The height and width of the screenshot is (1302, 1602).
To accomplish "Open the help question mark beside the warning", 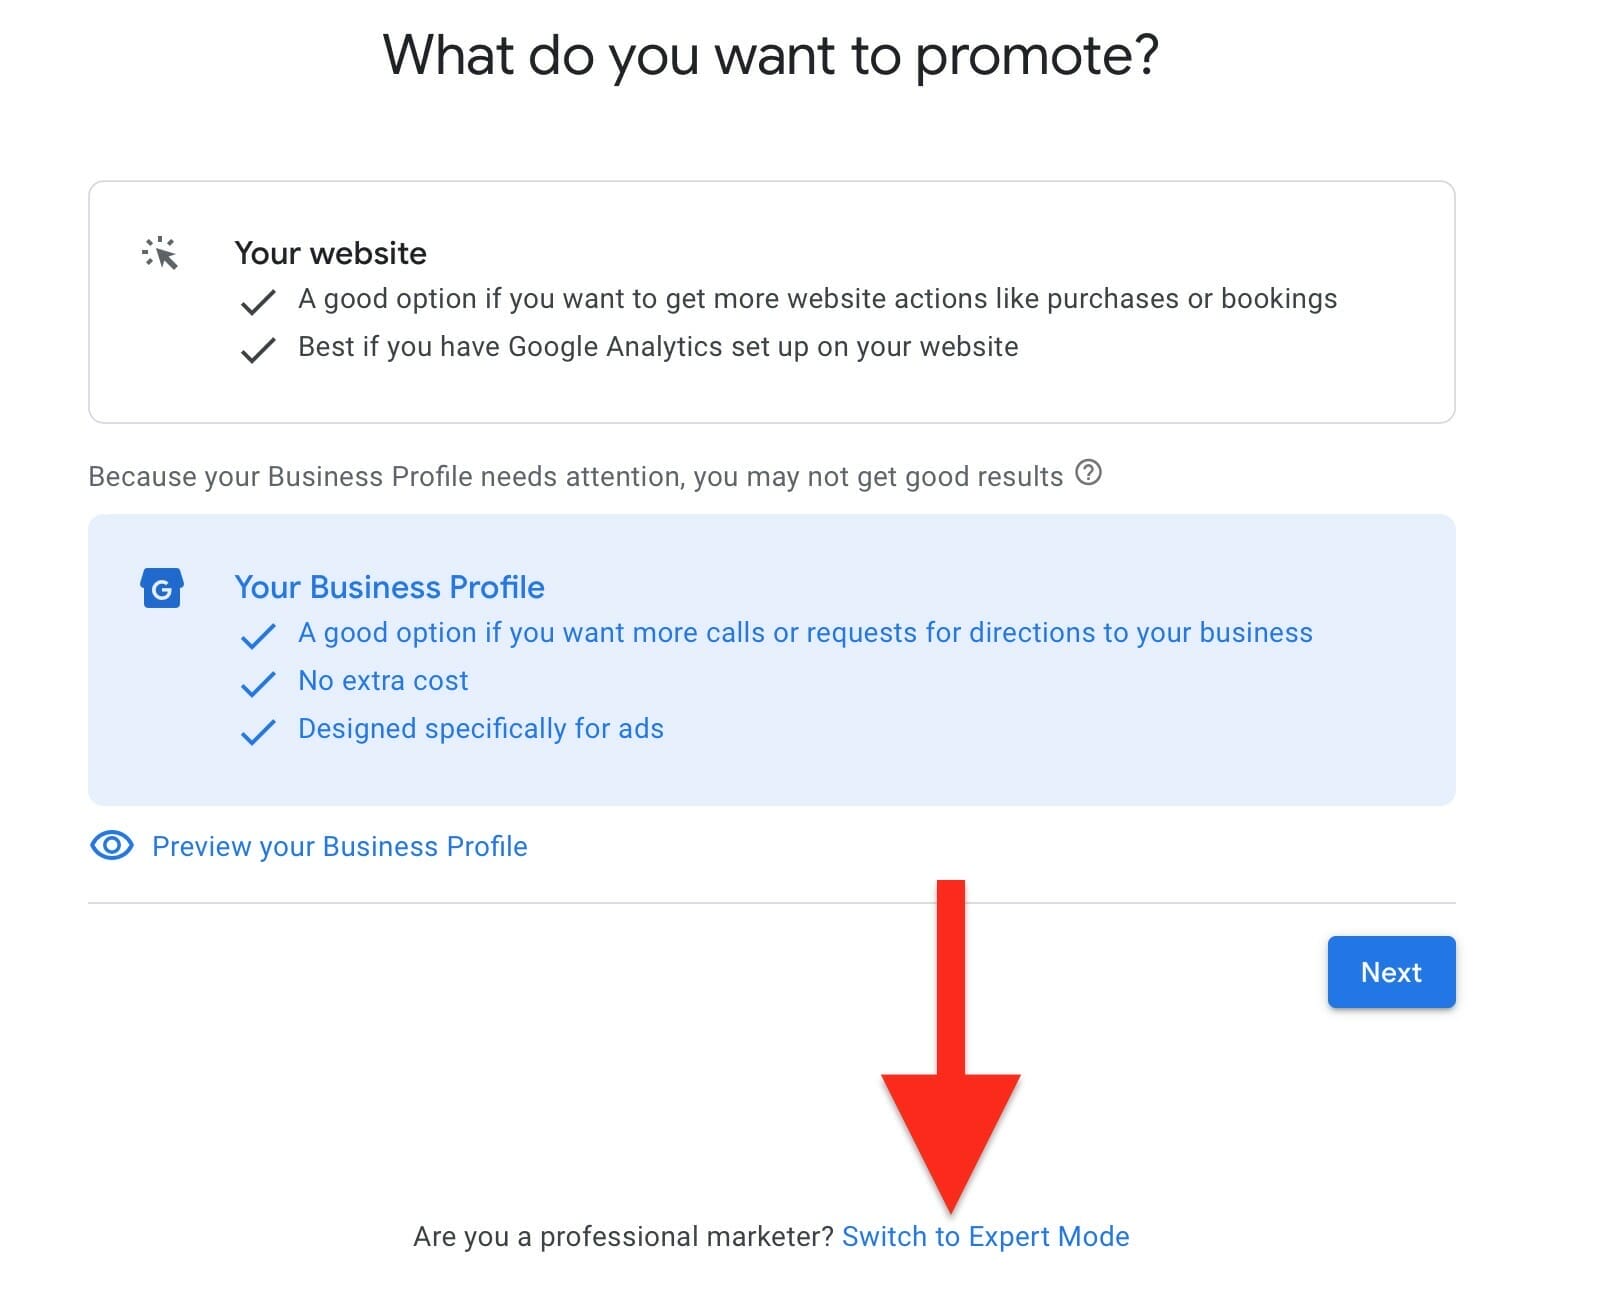I will [x=1088, y=472].
